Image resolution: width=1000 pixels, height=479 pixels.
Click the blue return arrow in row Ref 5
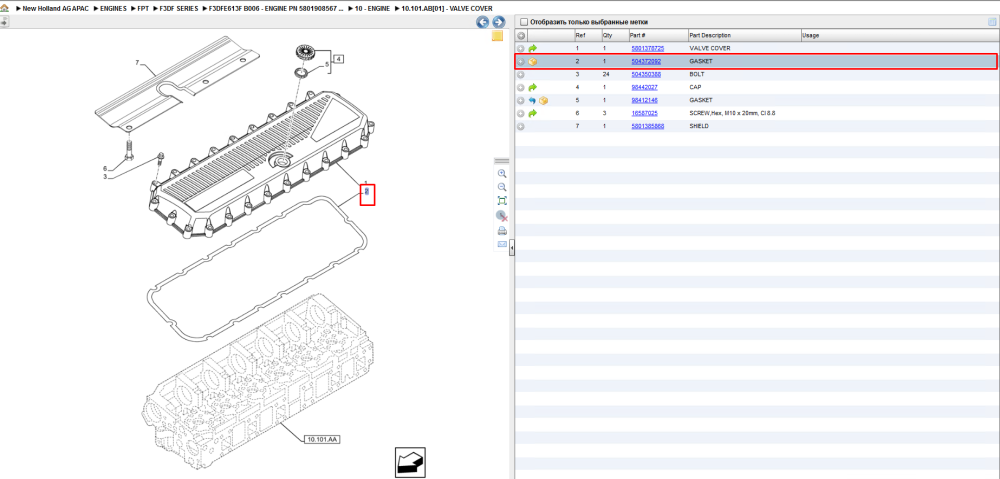533,101
